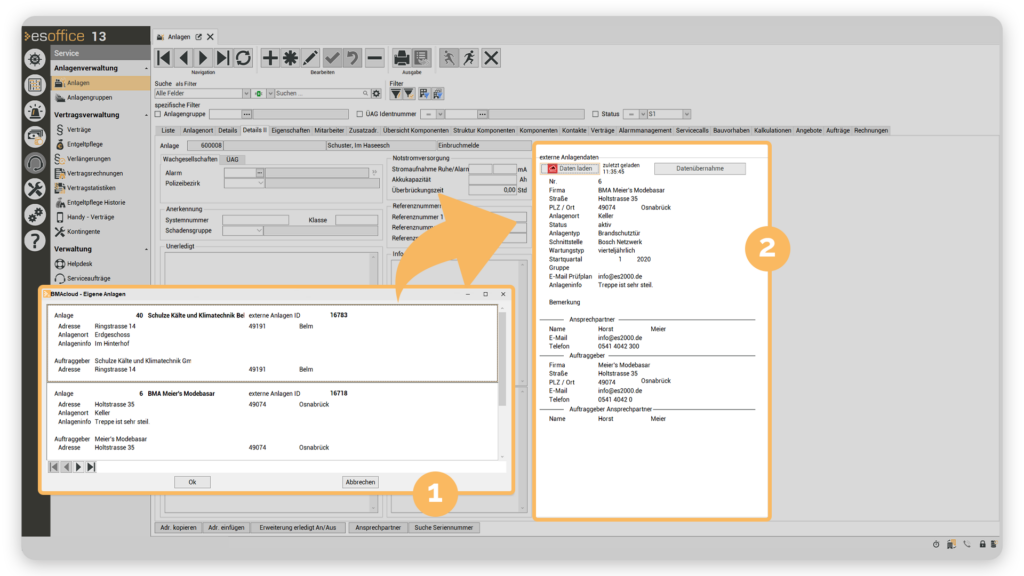Click the Adr. kopieren button

pos(178,528)
